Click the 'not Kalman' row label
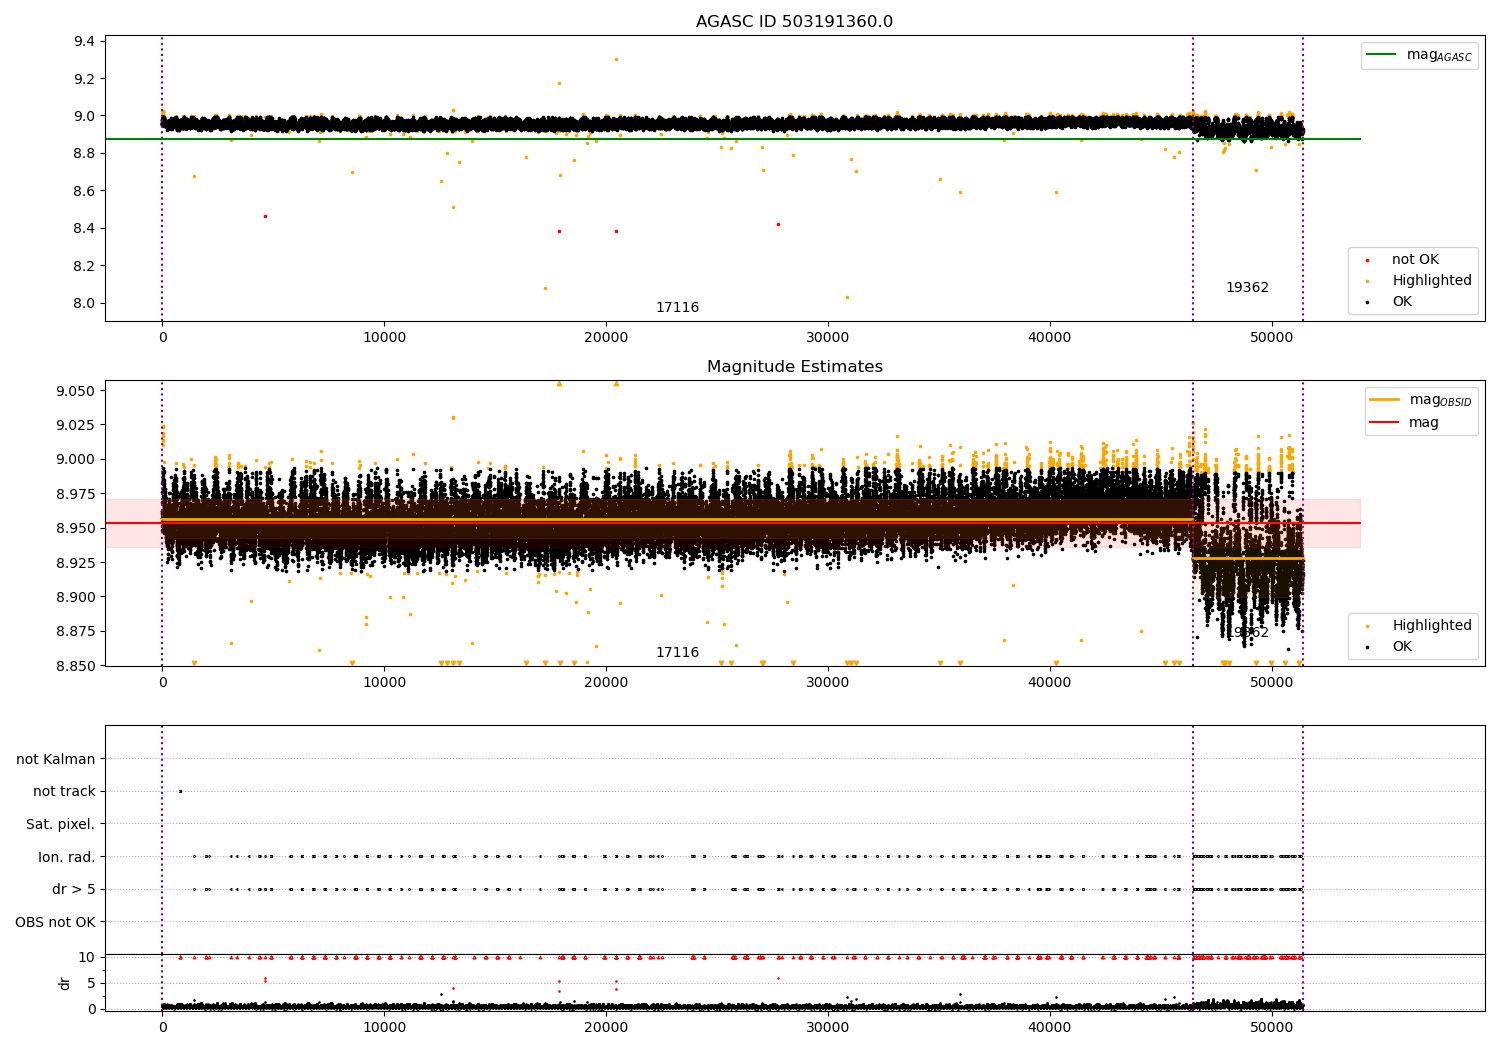Viewport: 1500px width, 1050px height. pyautogui.click(x=56, y=759)
